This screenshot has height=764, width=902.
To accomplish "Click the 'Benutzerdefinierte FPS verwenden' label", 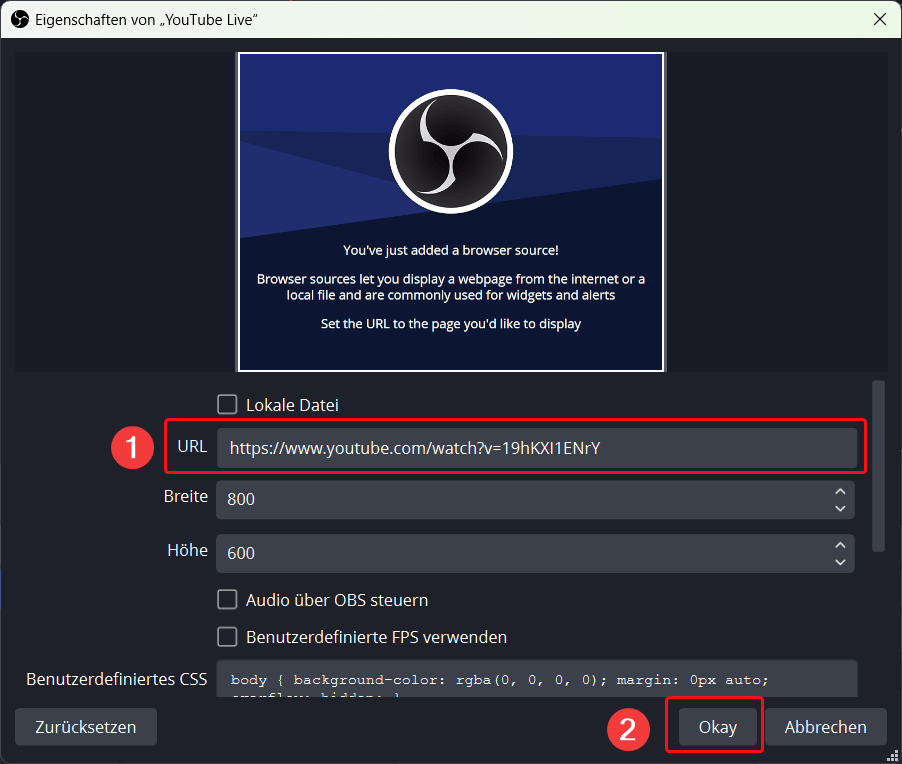I will pos(376,637).
